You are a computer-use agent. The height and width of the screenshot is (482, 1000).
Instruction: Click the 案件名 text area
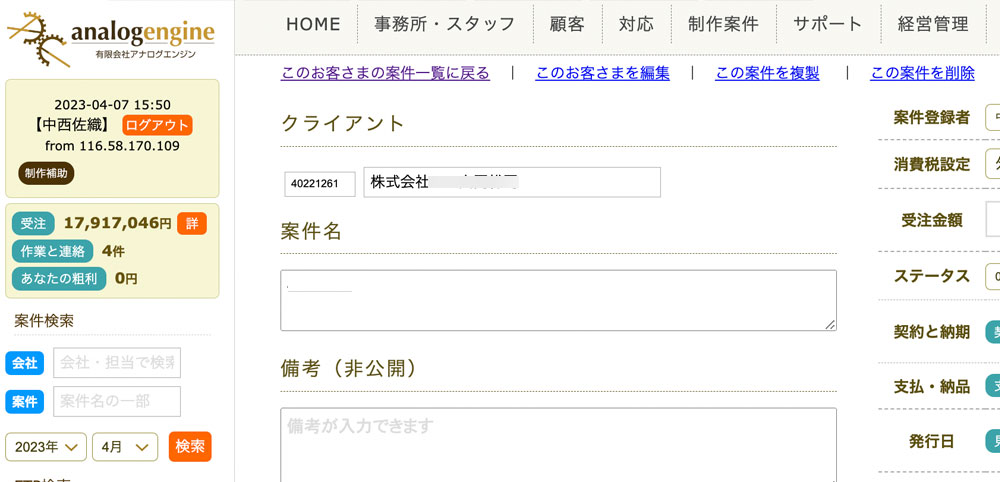point(559,300)
